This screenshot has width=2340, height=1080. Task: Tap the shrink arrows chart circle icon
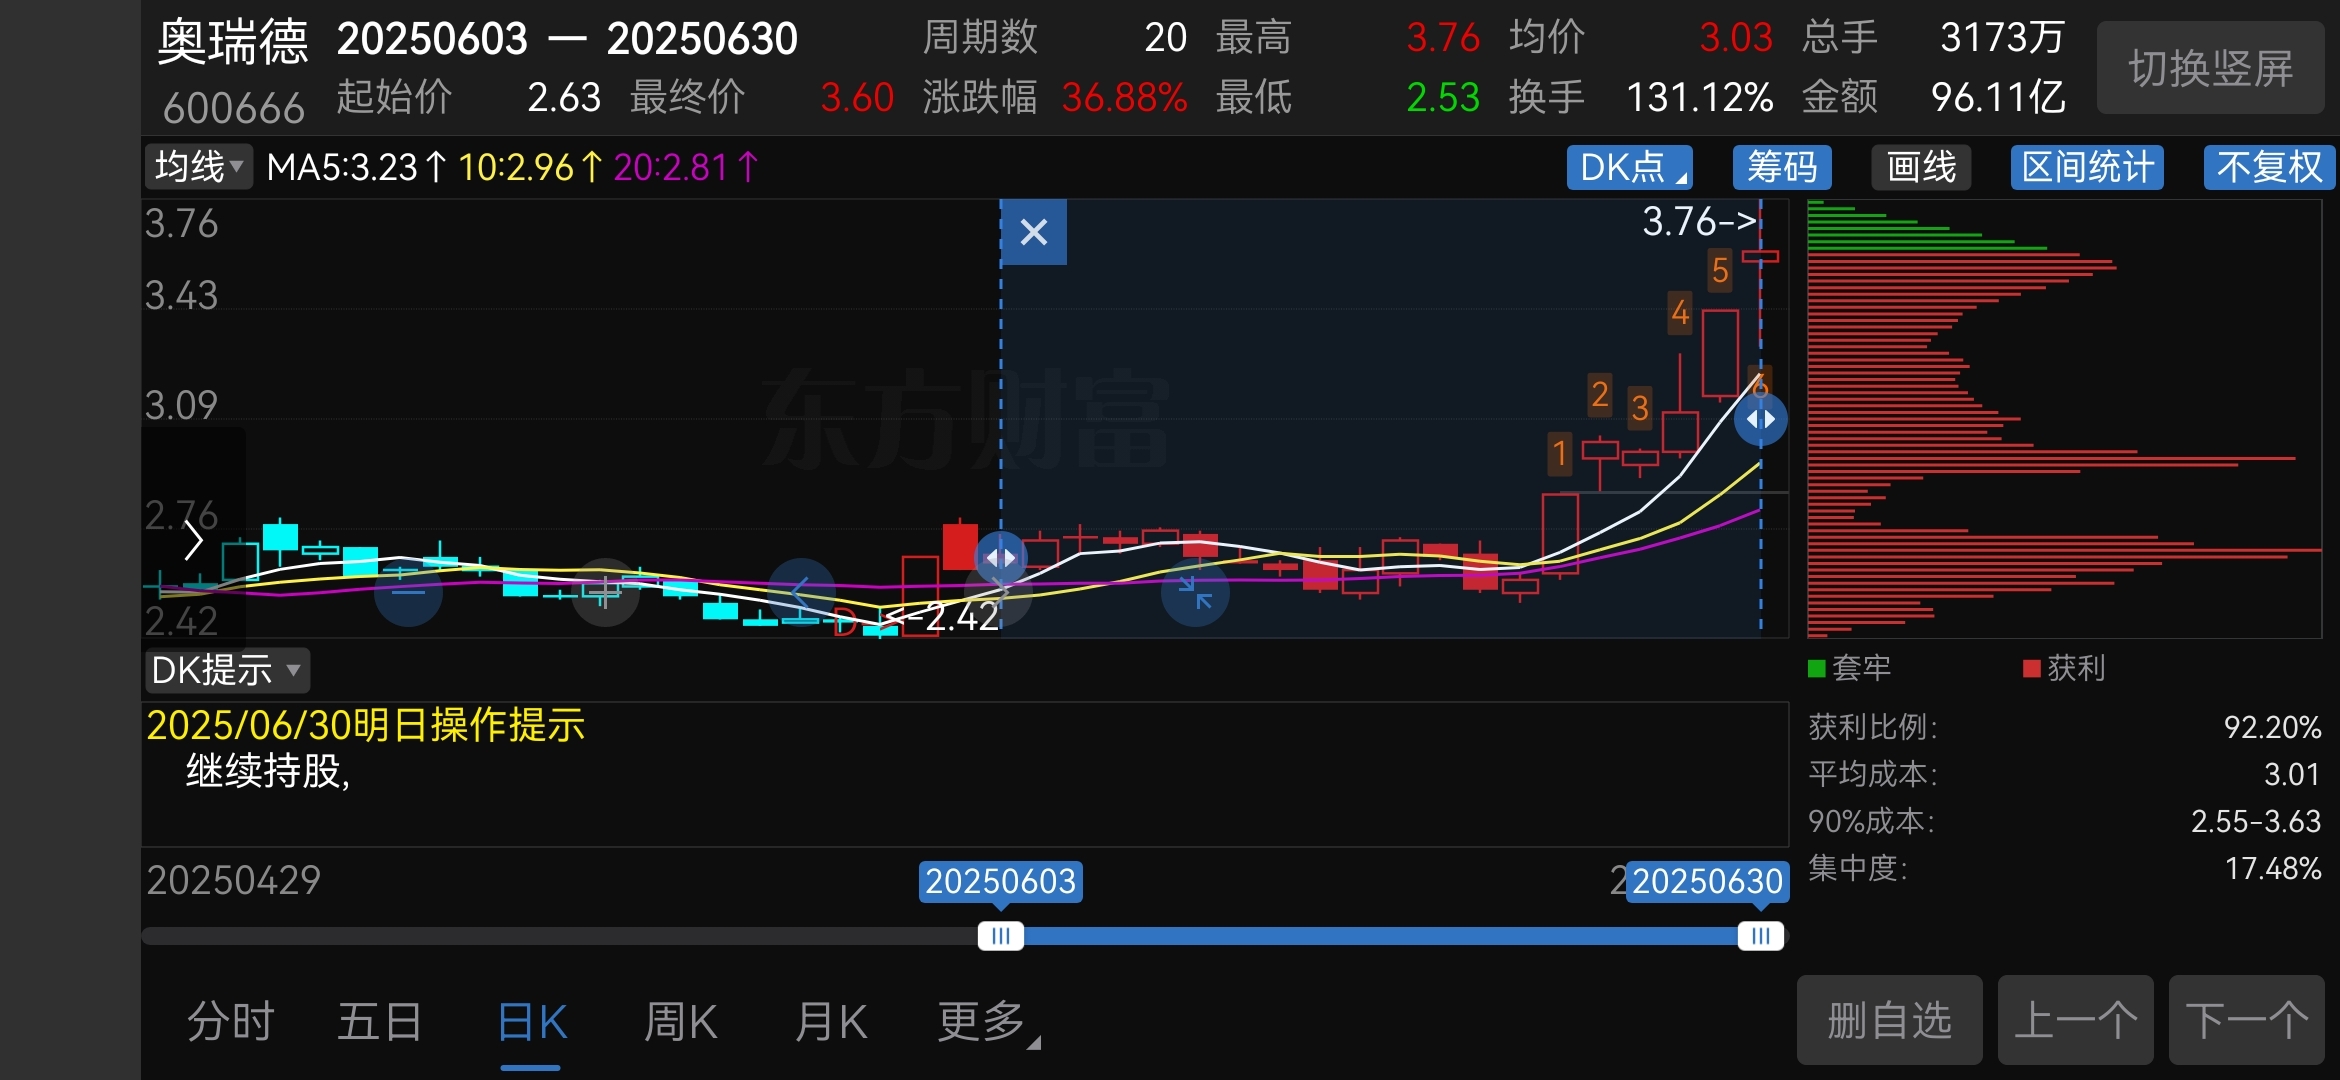[1195, 593]
